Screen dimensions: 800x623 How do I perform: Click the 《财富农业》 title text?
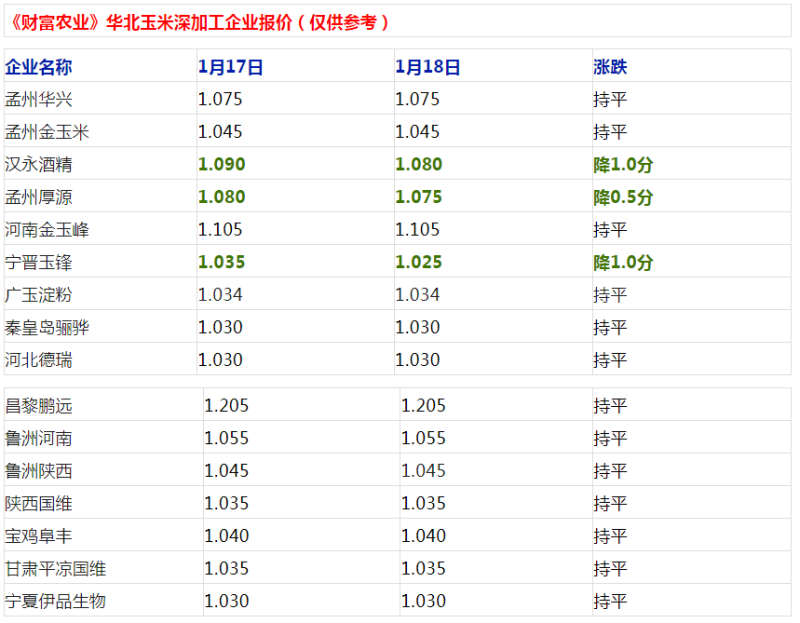point(52,22)
